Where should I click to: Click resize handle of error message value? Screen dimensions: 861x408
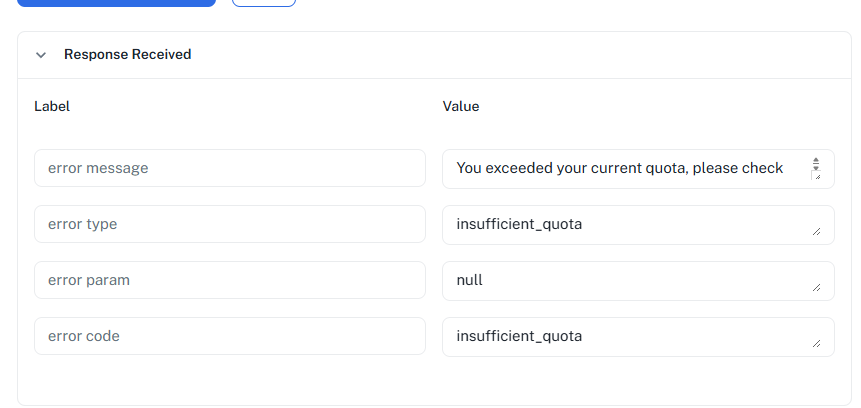pyautogui.click(x=816, y=176)
